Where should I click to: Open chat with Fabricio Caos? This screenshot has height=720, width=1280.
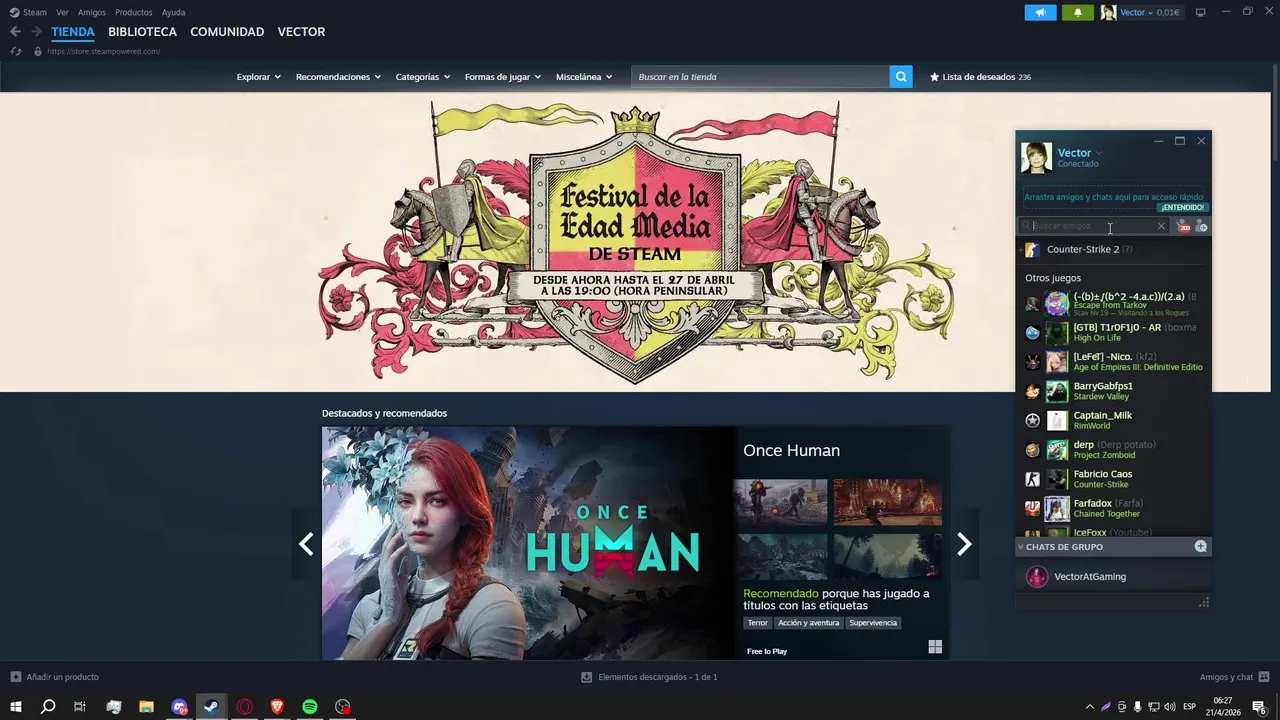(x=1114, y=479)
